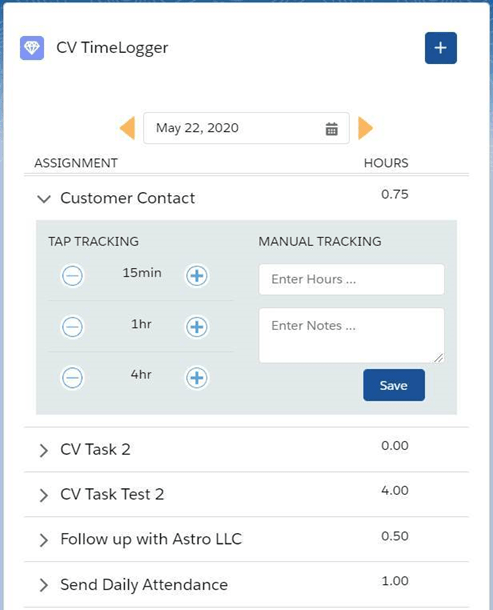The width and height of the screenshot is (493, 610).
Task: Click the blue plus button beside CV TimeLogger
Action: [x=440, y=48]
